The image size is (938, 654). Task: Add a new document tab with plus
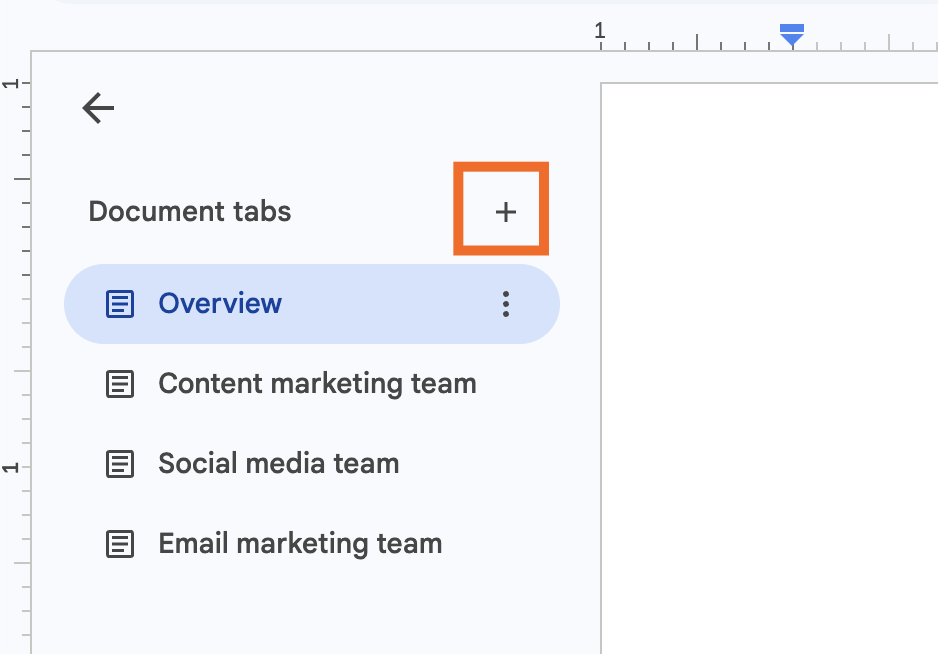click(505, 212)
